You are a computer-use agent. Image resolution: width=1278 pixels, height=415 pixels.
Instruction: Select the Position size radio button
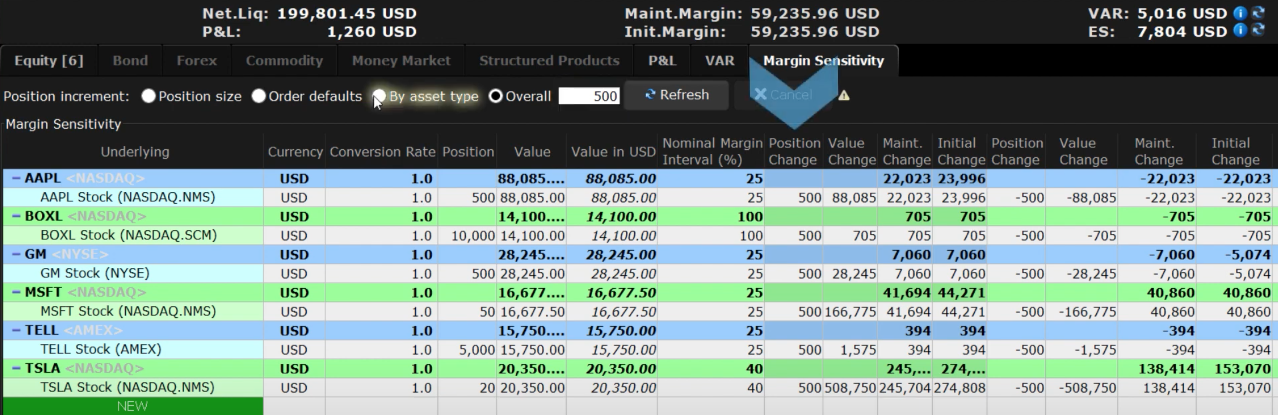coord(149,96)
